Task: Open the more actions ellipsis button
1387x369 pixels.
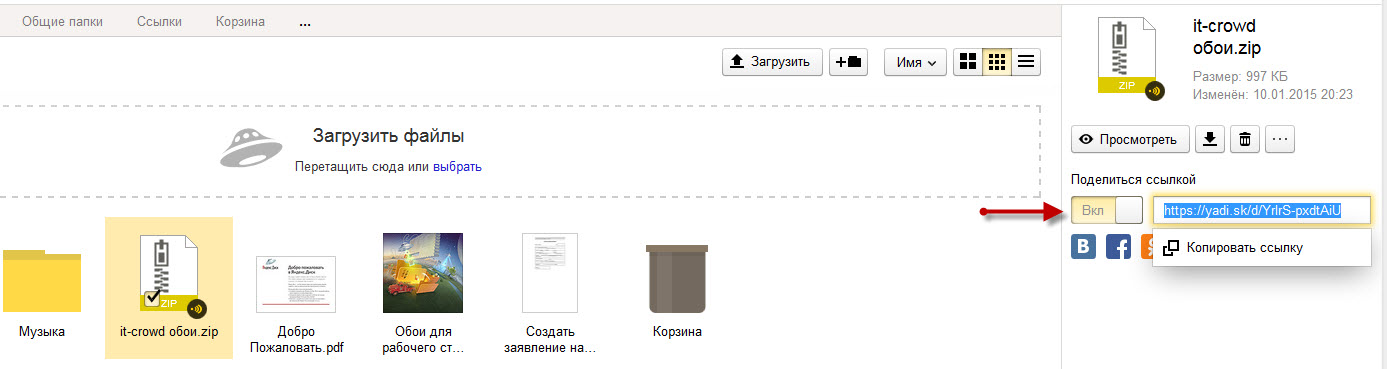Action: pyautogui.click(x=1280, y=139)
